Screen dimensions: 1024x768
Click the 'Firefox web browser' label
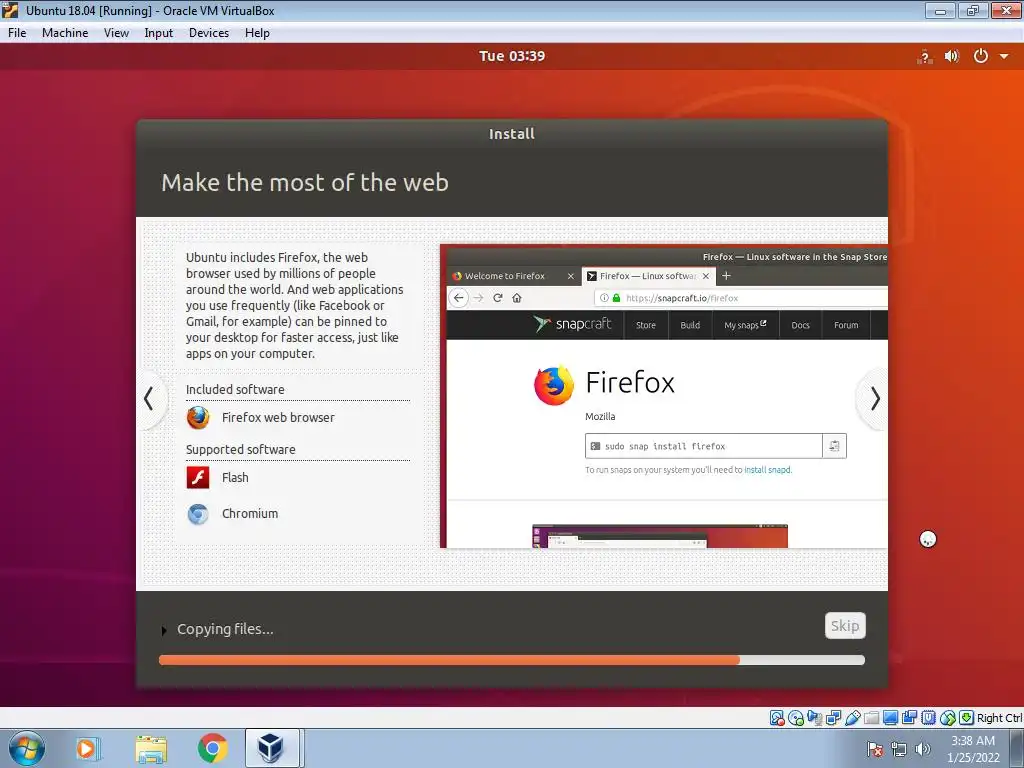278,417
